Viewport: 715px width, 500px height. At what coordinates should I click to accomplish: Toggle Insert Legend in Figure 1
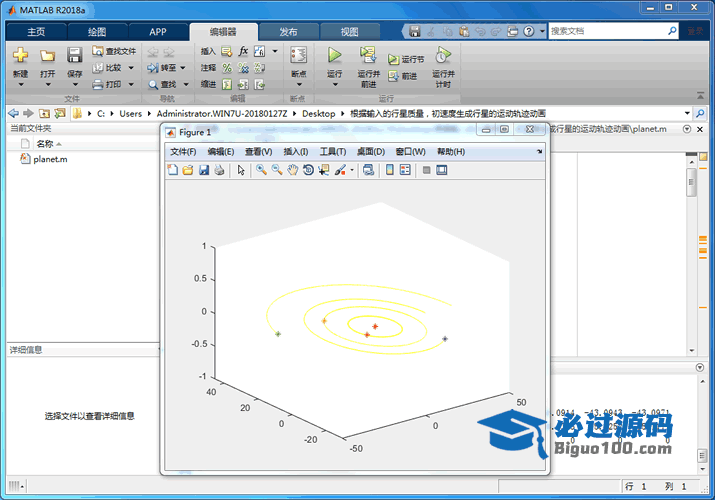click(x=405, y=170)
